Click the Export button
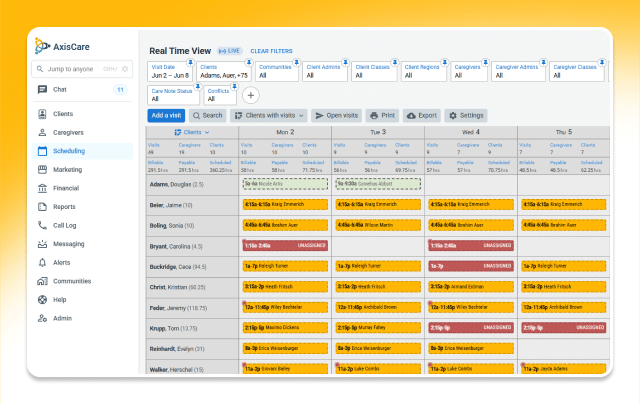Image resolution: width=640 pixels, height=404 pixels. tap(422, 115)
